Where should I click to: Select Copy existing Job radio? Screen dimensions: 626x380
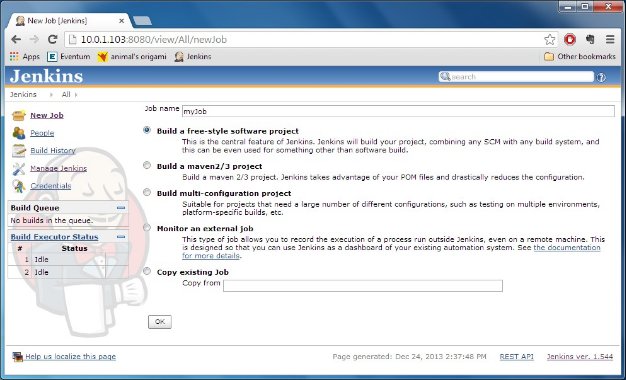point(147,271)
